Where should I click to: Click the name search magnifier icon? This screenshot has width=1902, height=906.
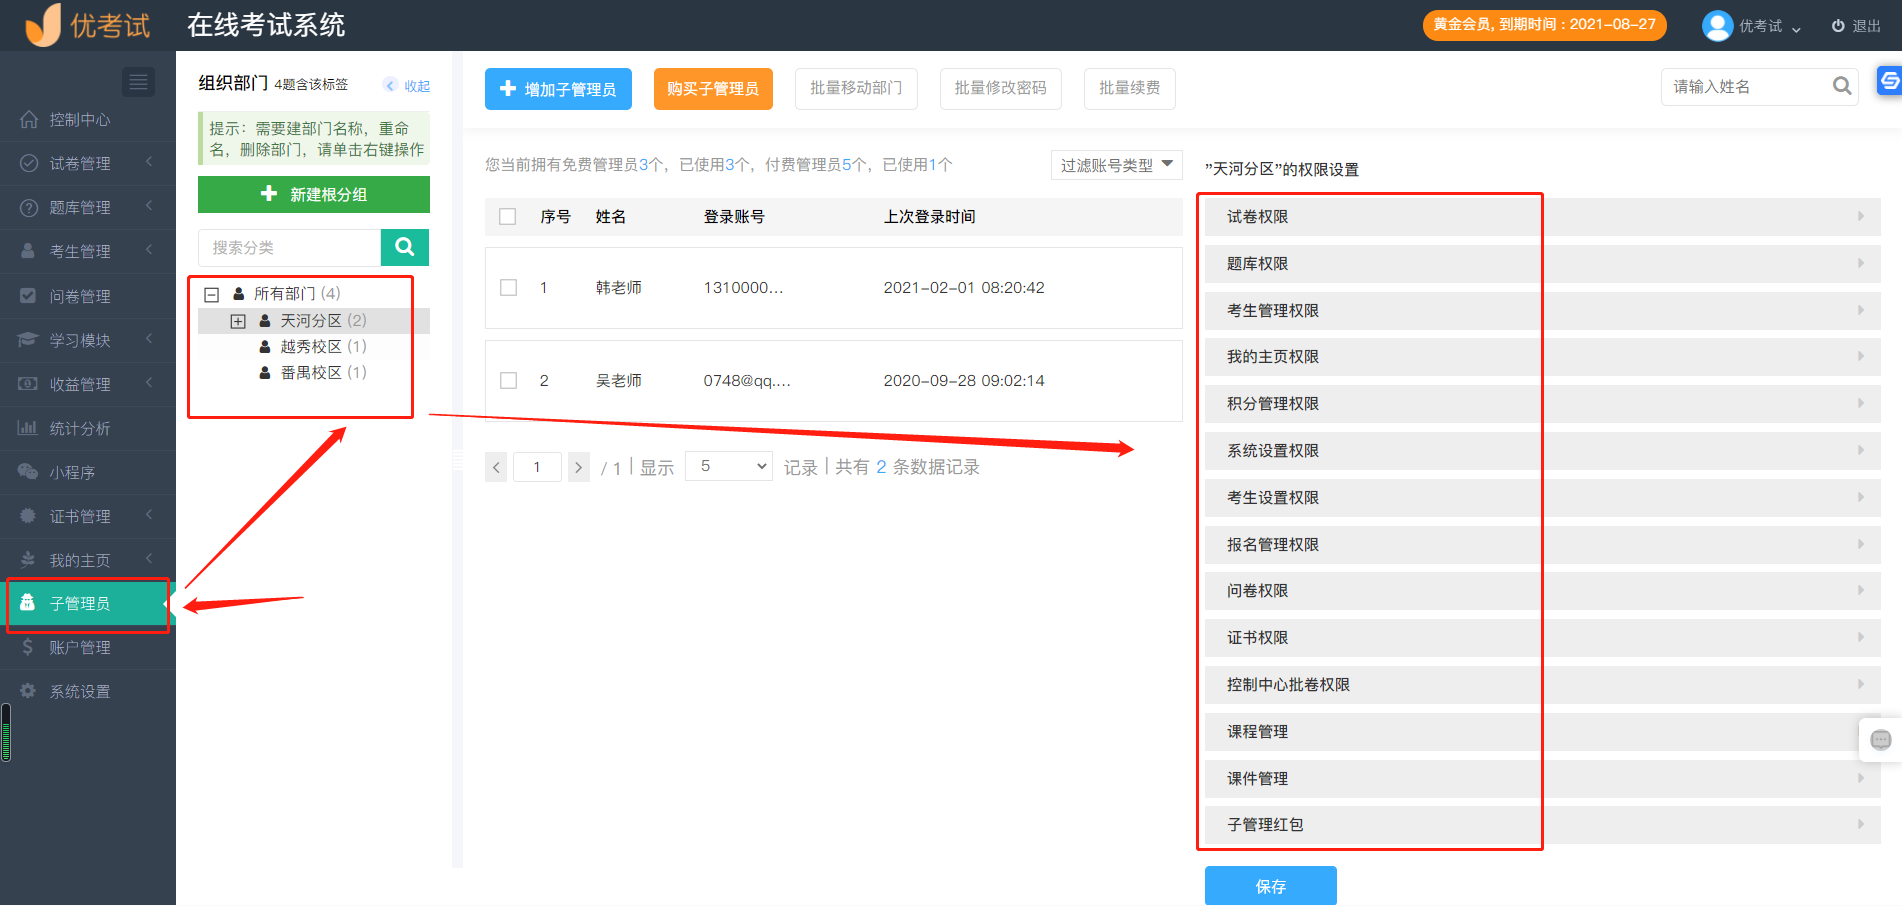point(1842,87)
